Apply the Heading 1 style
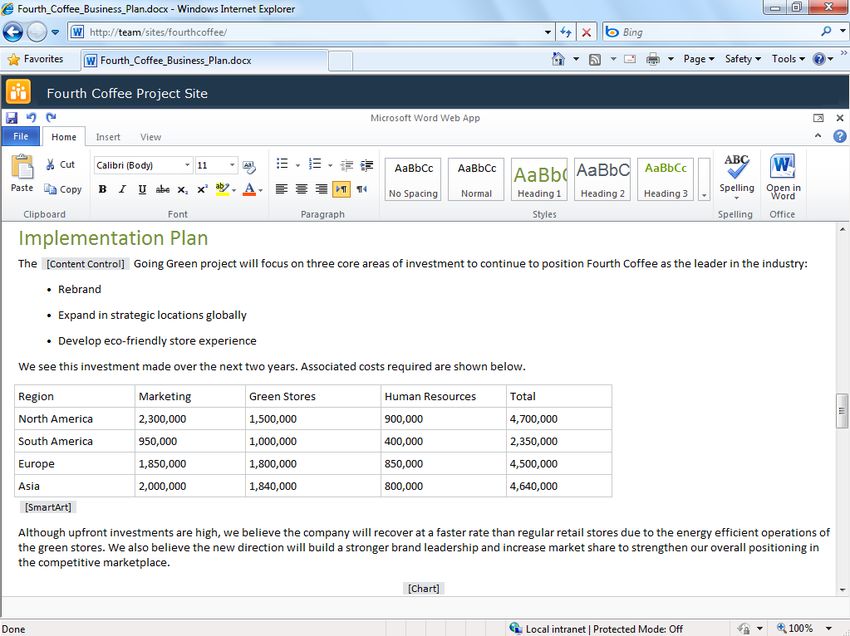 [x=539, y=179]
